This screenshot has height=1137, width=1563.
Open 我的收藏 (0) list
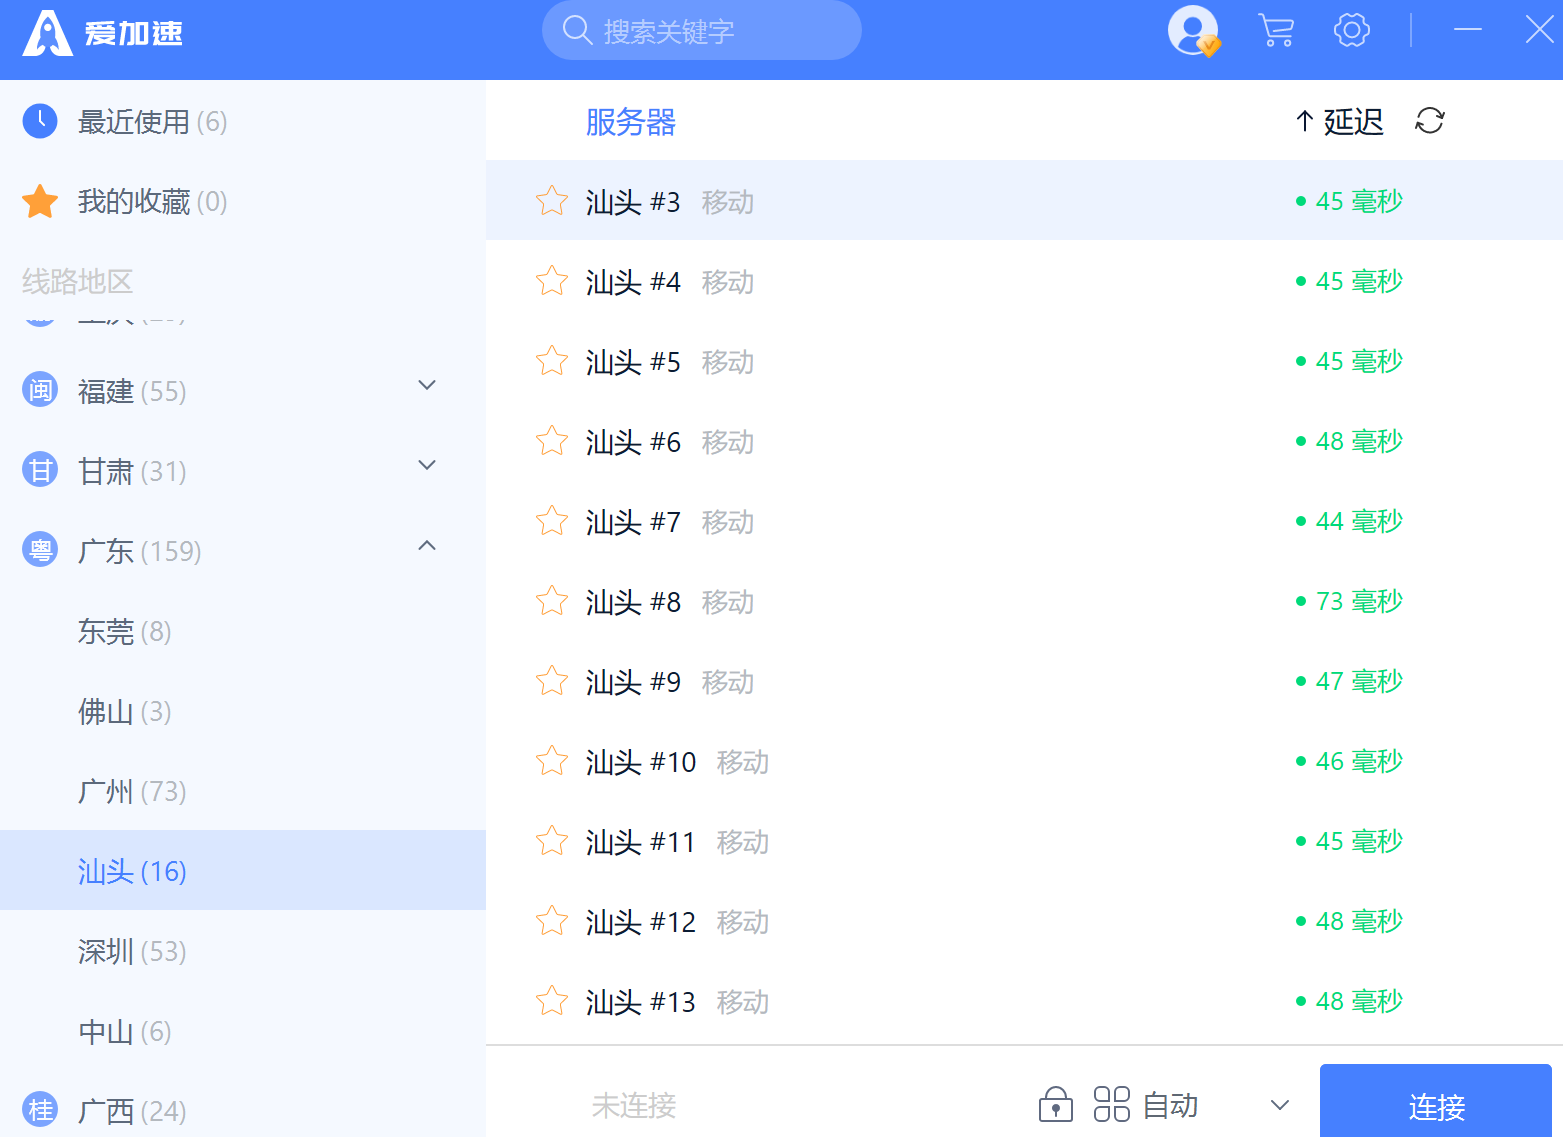point(243,202)
